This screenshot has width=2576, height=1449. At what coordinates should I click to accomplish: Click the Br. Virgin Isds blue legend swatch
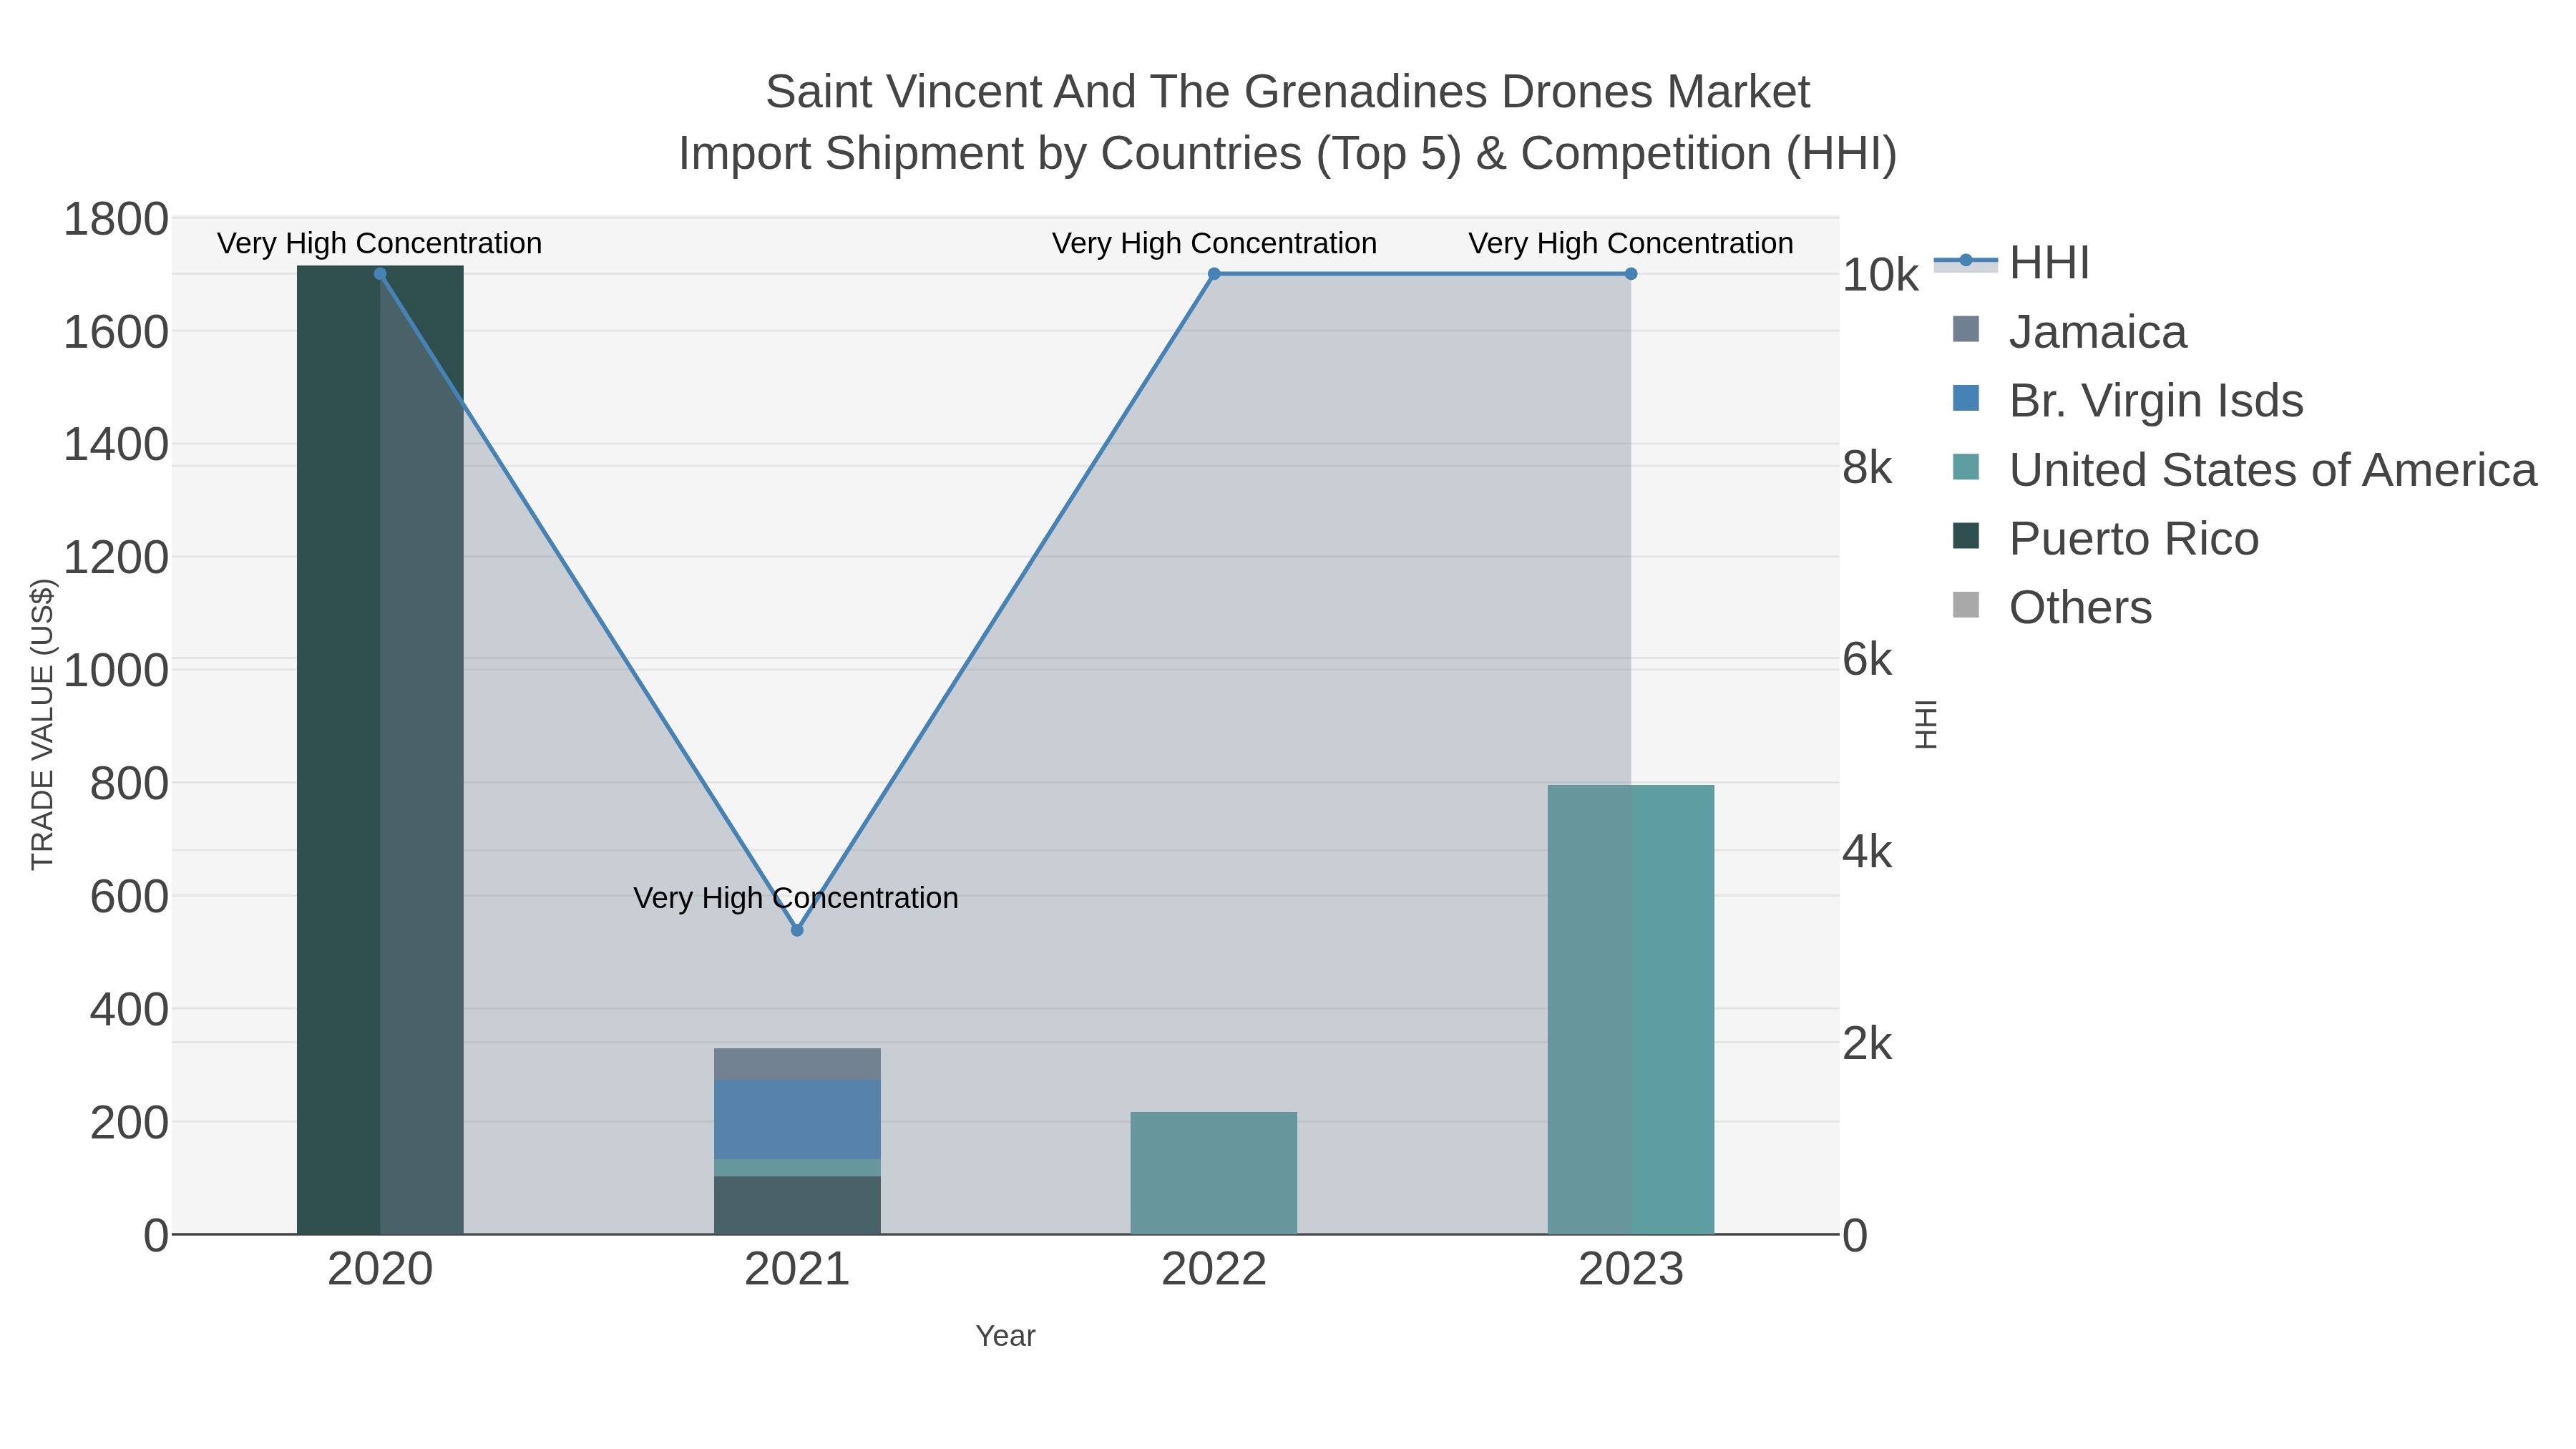(1965, 398)
